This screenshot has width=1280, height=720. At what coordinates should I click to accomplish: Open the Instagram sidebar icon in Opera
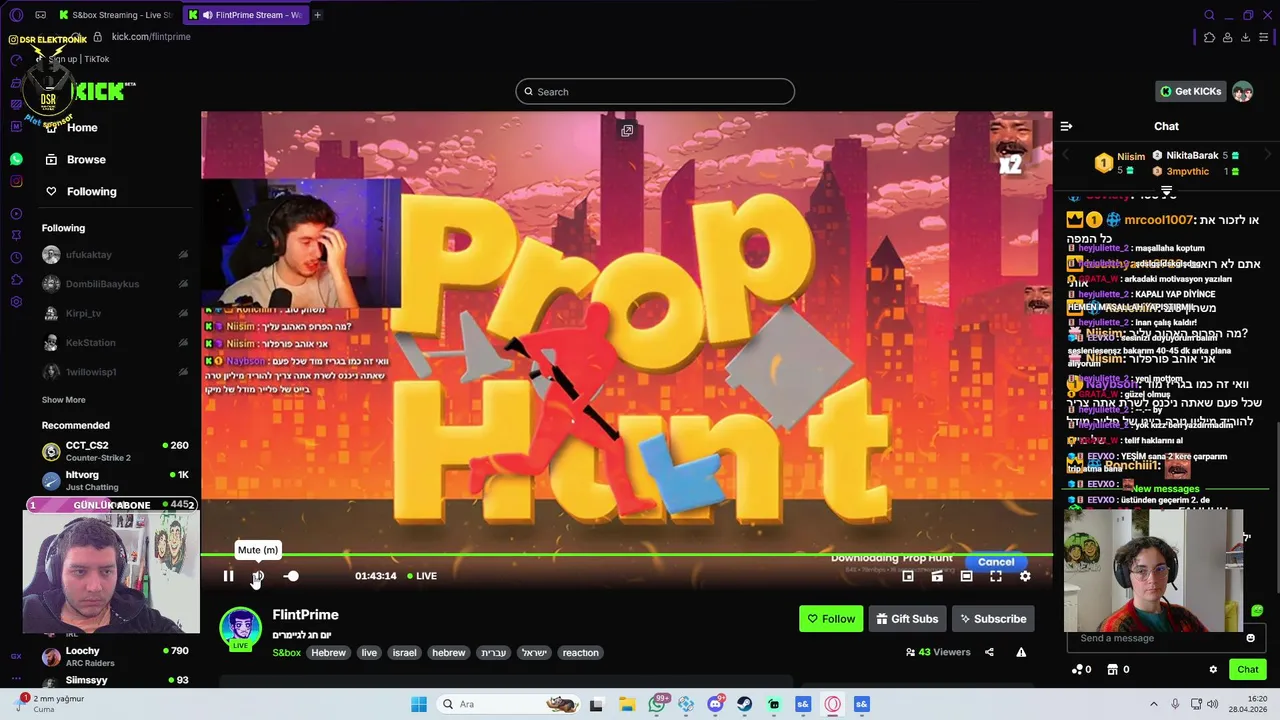coord(16,181)
